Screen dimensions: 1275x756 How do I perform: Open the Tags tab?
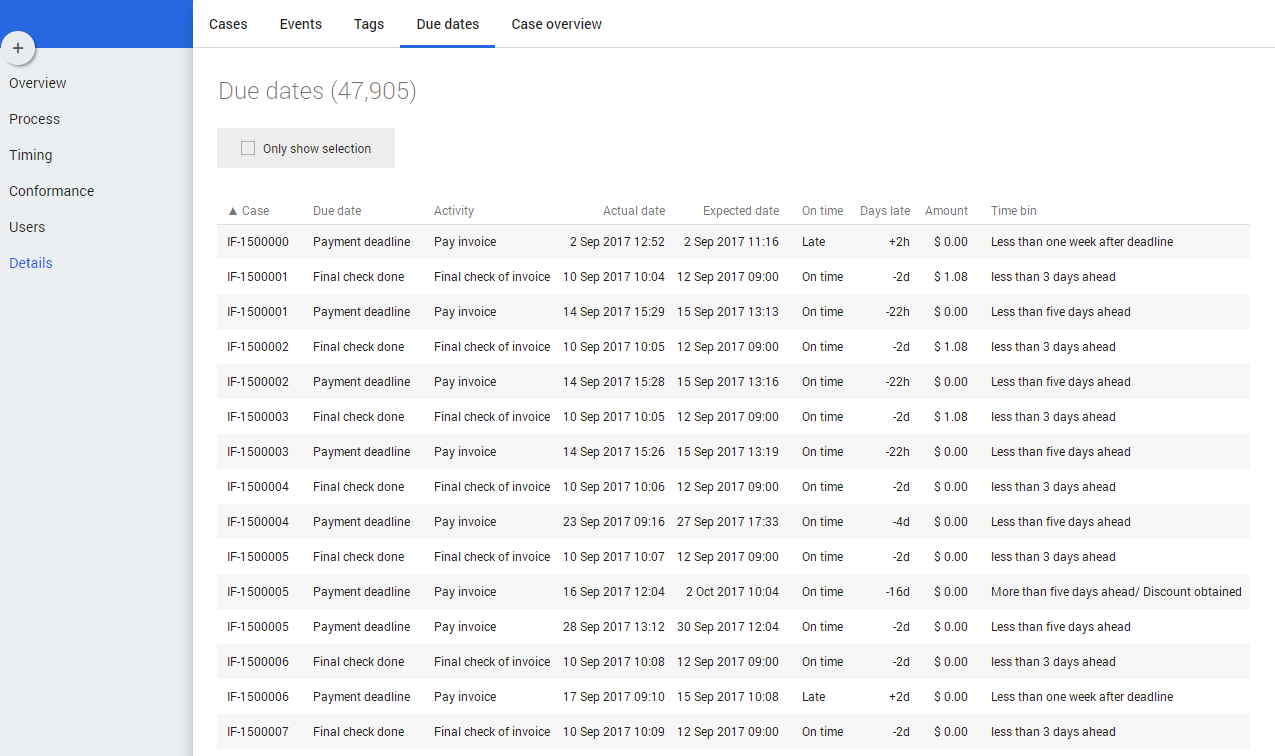click(x=369, y=24)
